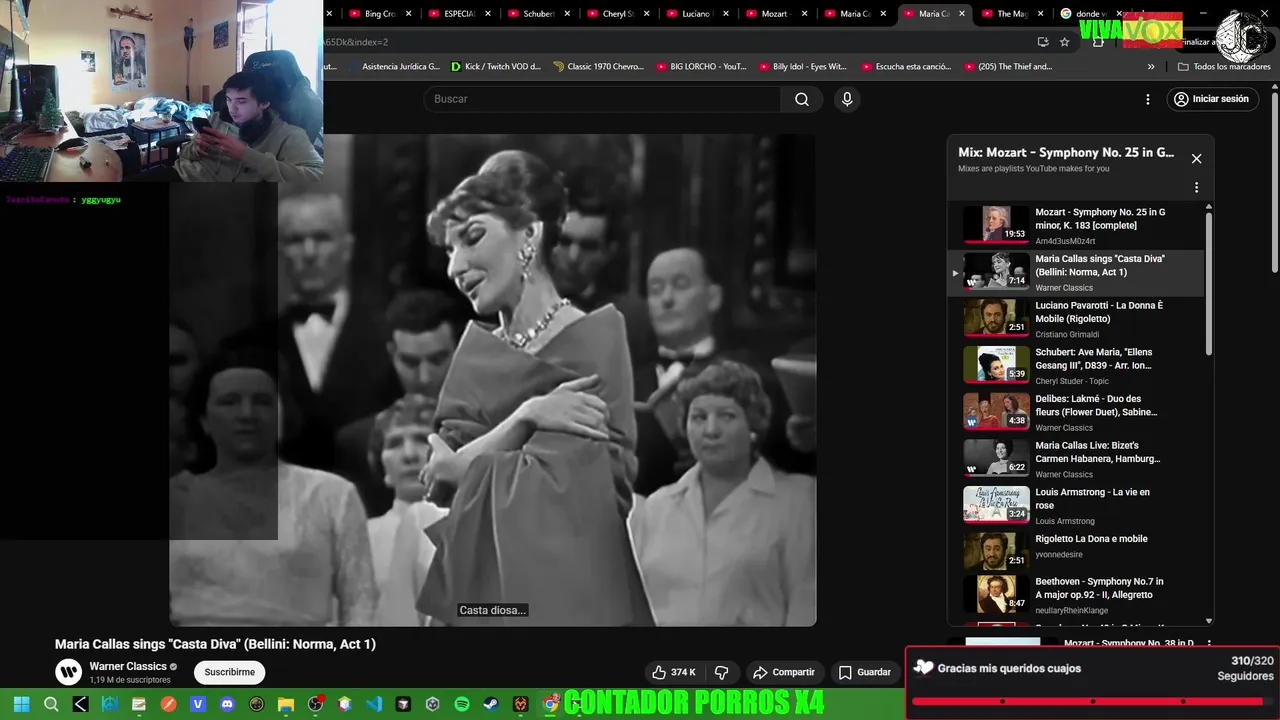Image resolution: width=1280 pixels, height=720 pixels.
Task: Open Warner Classics channel name link
Action: [x=128, y=666]
